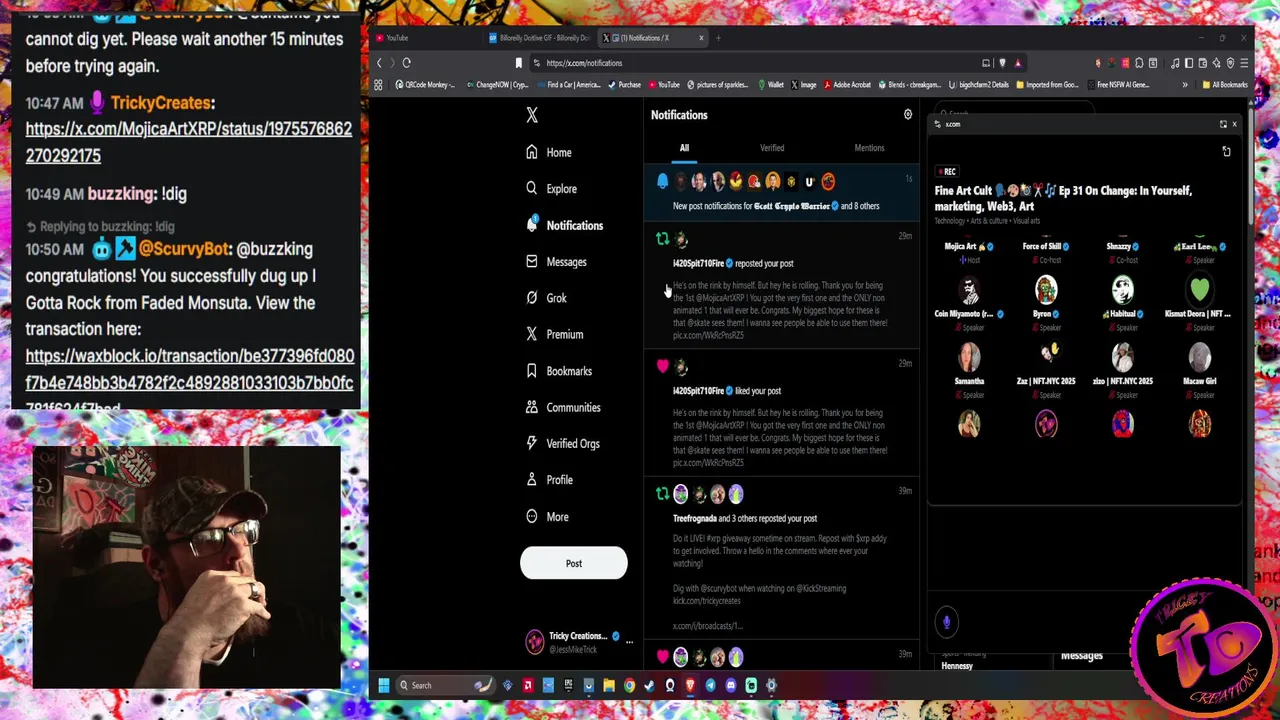
Task: Show more bookmarks overflow chevron
Action: (1185, 85)
